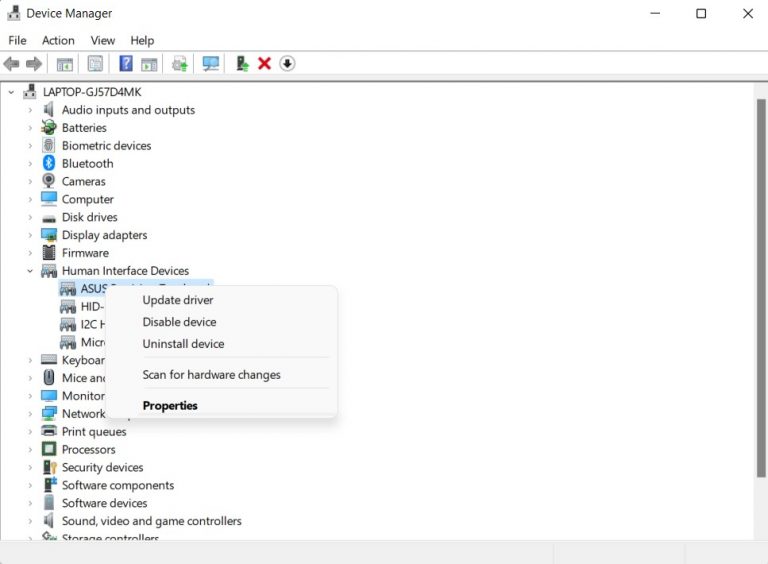Click the Processors category icon
768x564 pixels.
point(49,449)
